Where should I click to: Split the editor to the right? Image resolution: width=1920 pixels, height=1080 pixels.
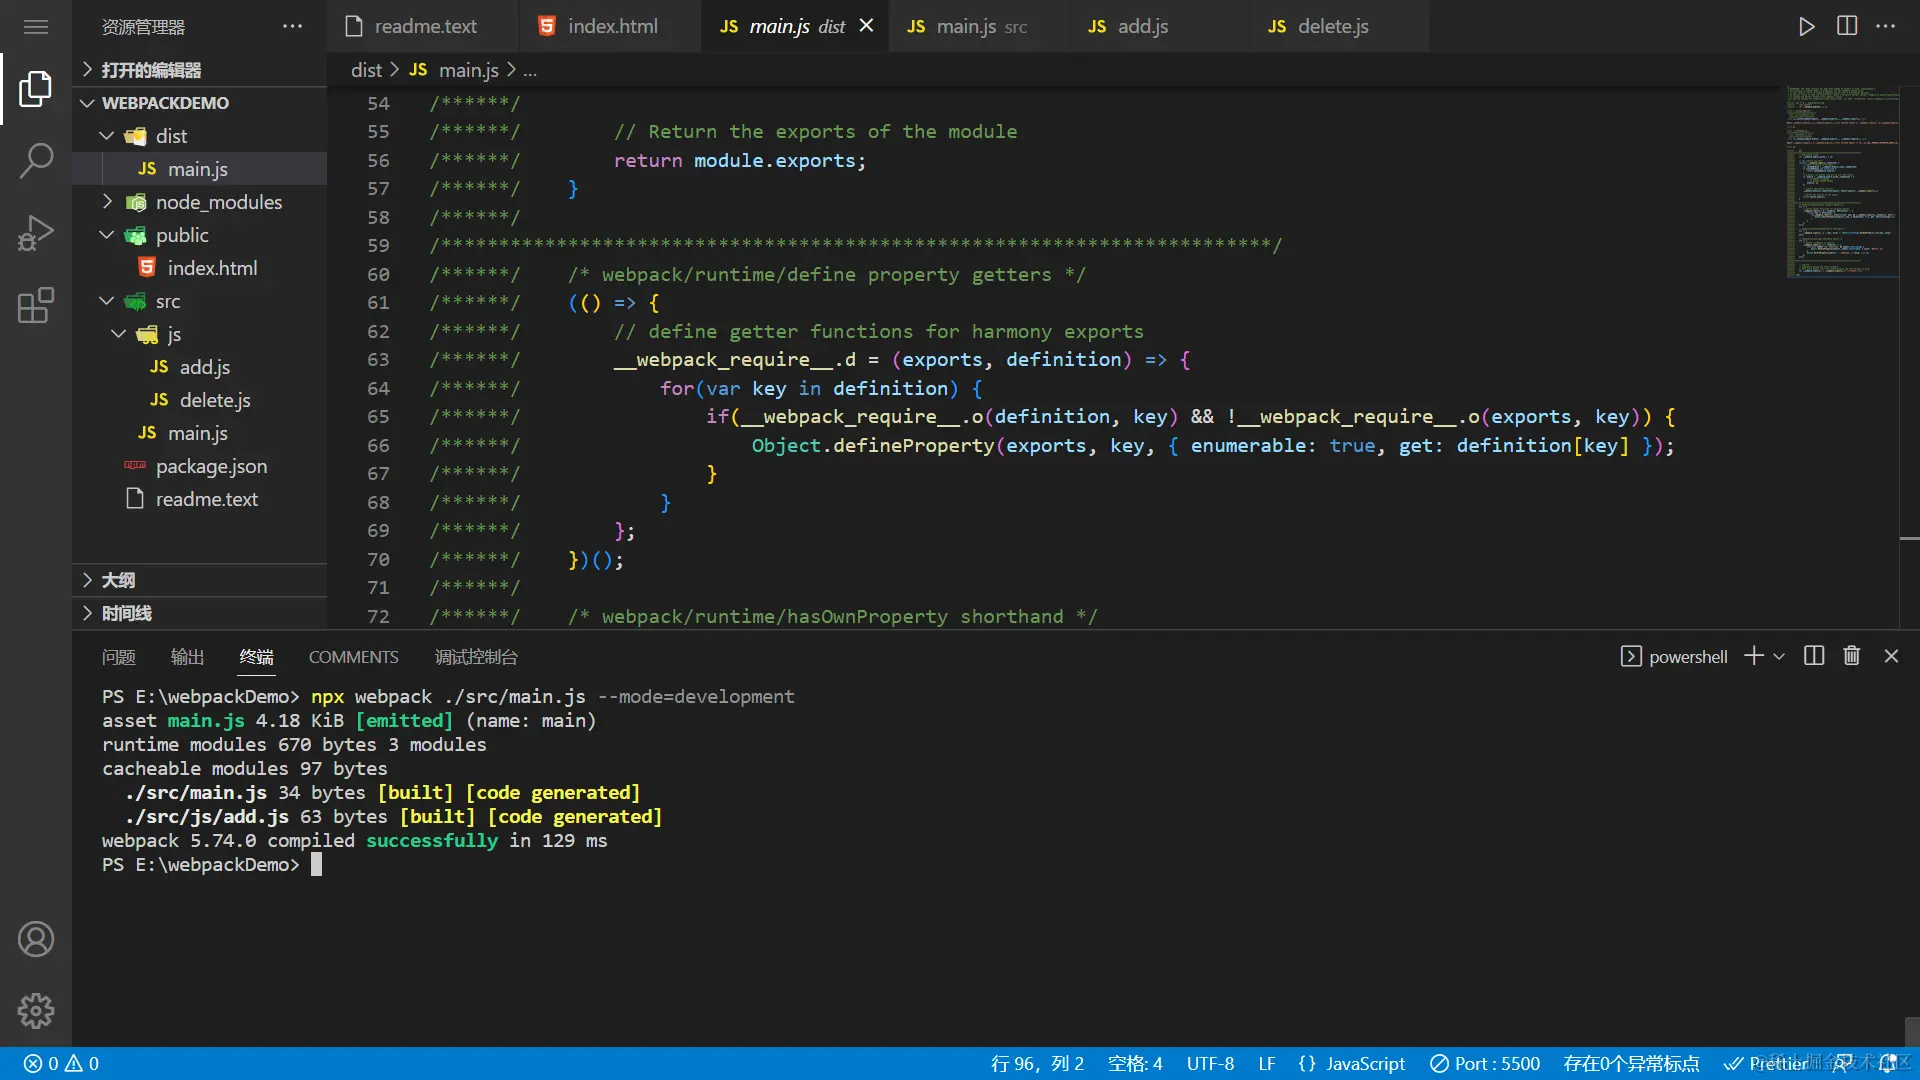click(1847, 27)
